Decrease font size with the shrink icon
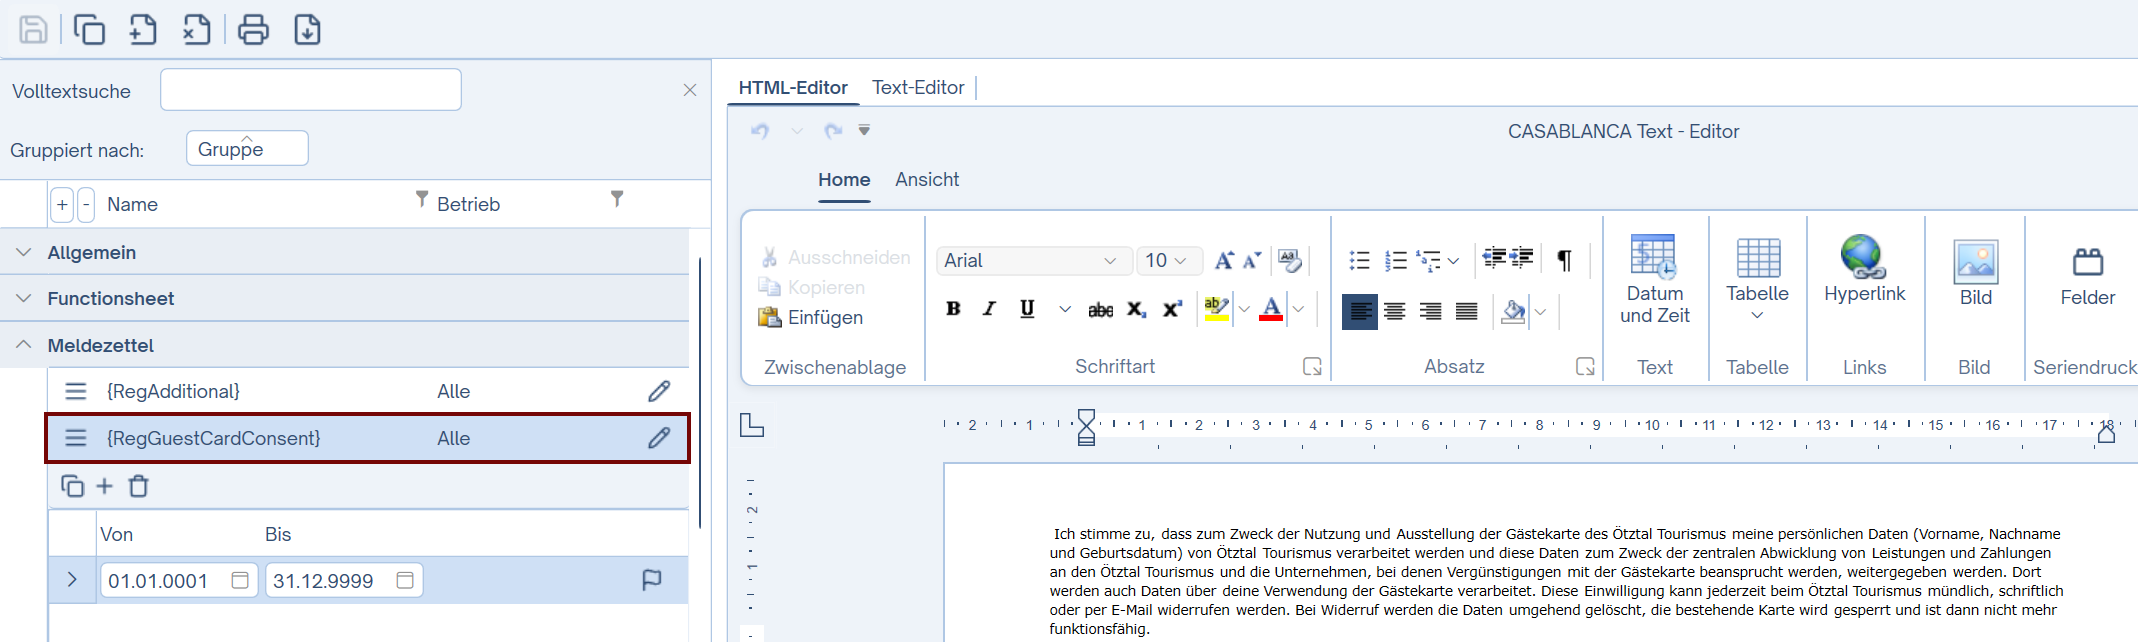 coord(1252,261)
